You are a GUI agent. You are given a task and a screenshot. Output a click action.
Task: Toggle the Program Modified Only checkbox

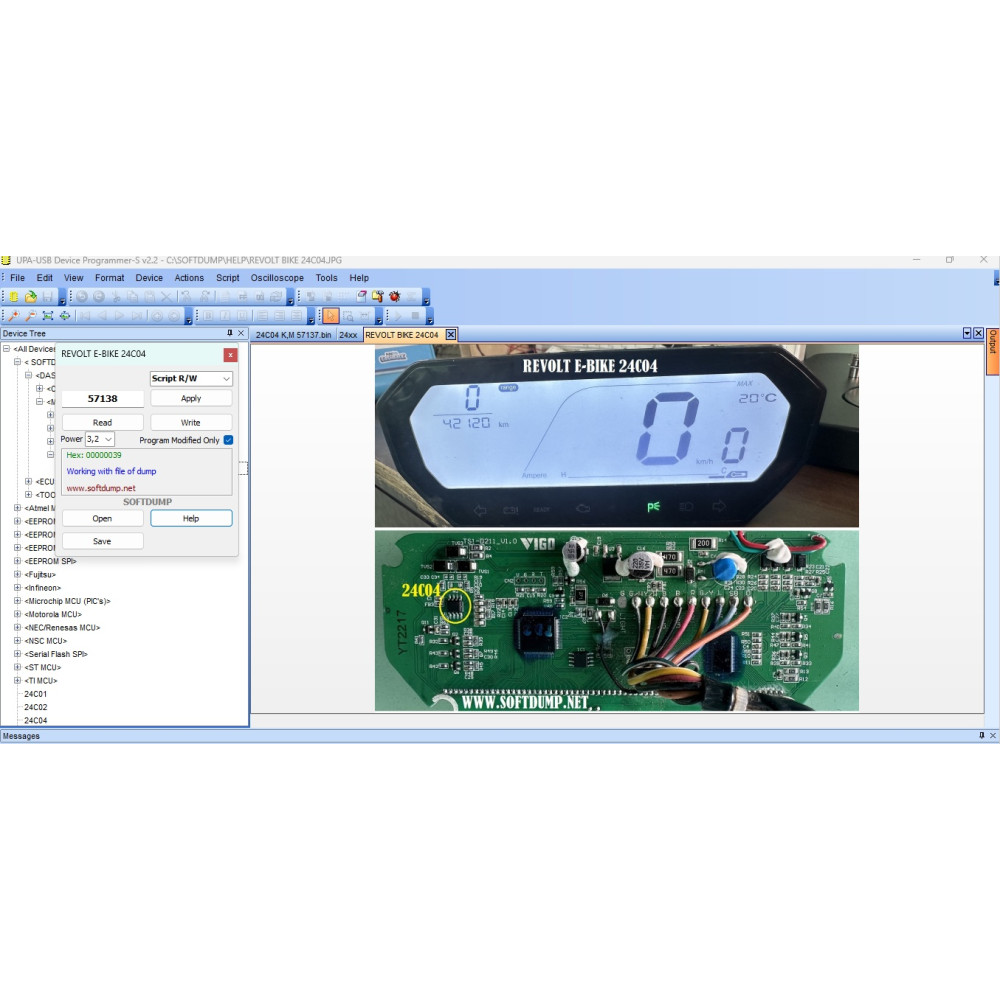(228, 440)
